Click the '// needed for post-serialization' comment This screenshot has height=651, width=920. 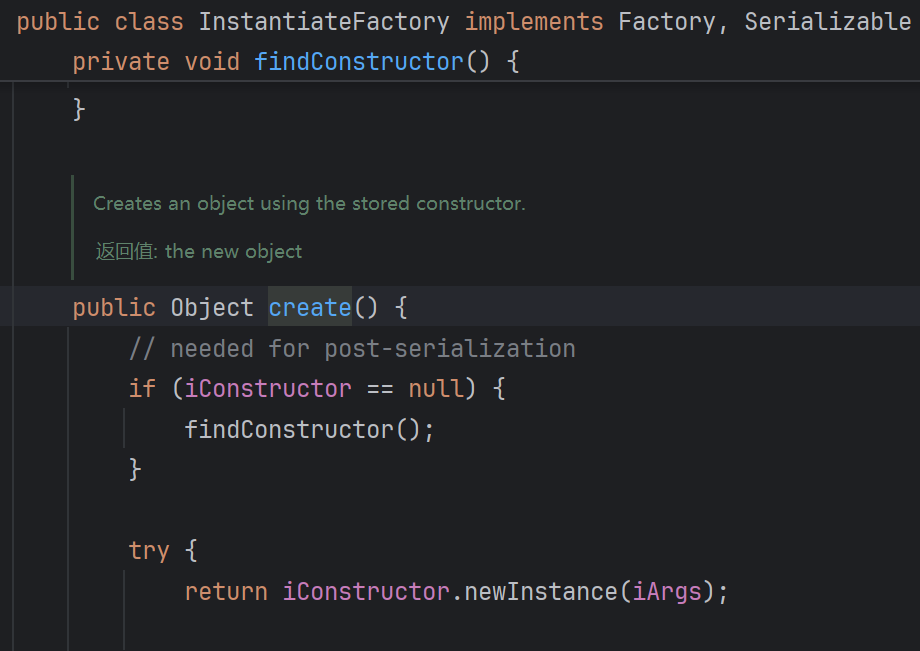pos(351,348)
